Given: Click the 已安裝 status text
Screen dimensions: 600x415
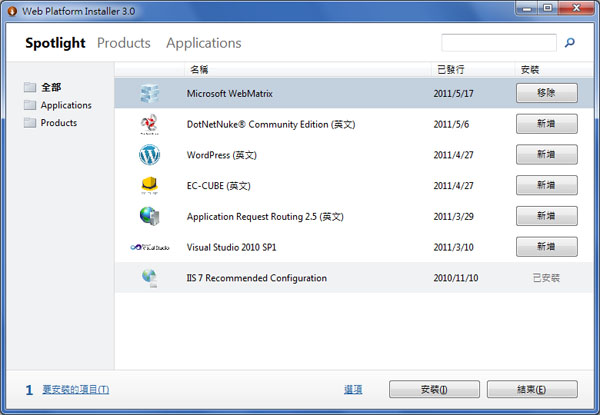Looking at the screenshot, I should click(x=546, y=278).
